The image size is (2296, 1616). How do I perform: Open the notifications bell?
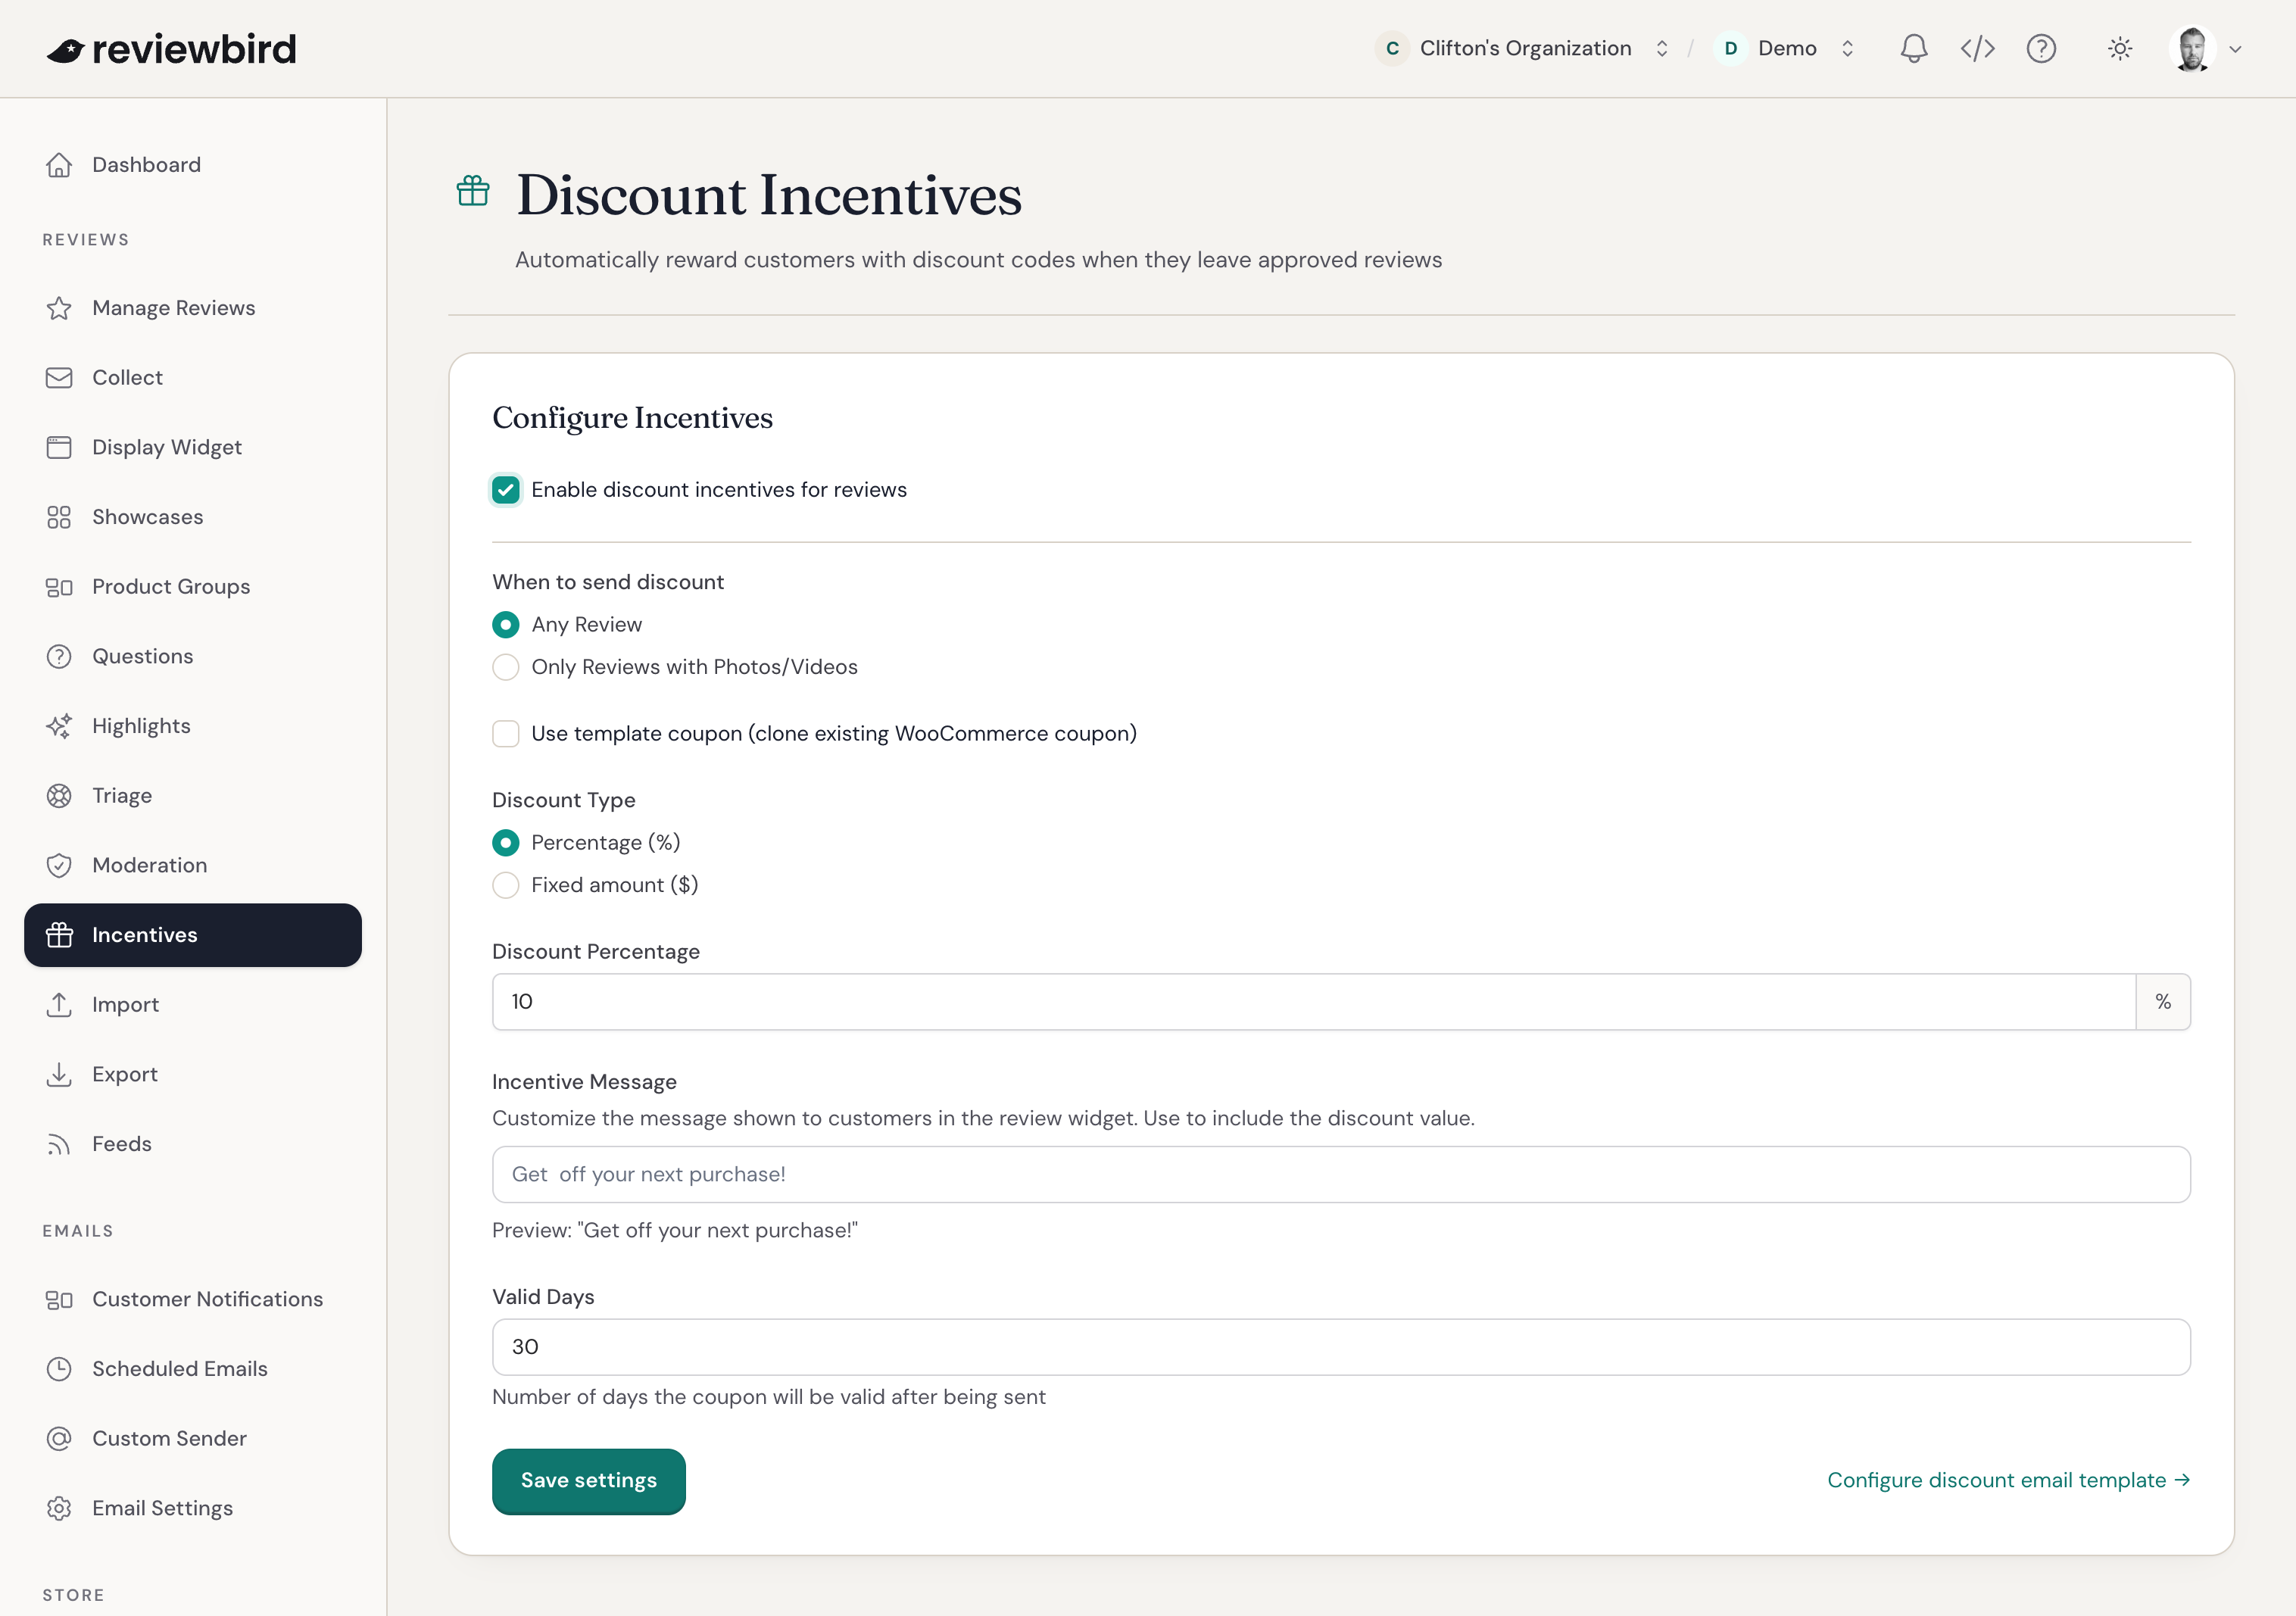tap(1913, 48)
